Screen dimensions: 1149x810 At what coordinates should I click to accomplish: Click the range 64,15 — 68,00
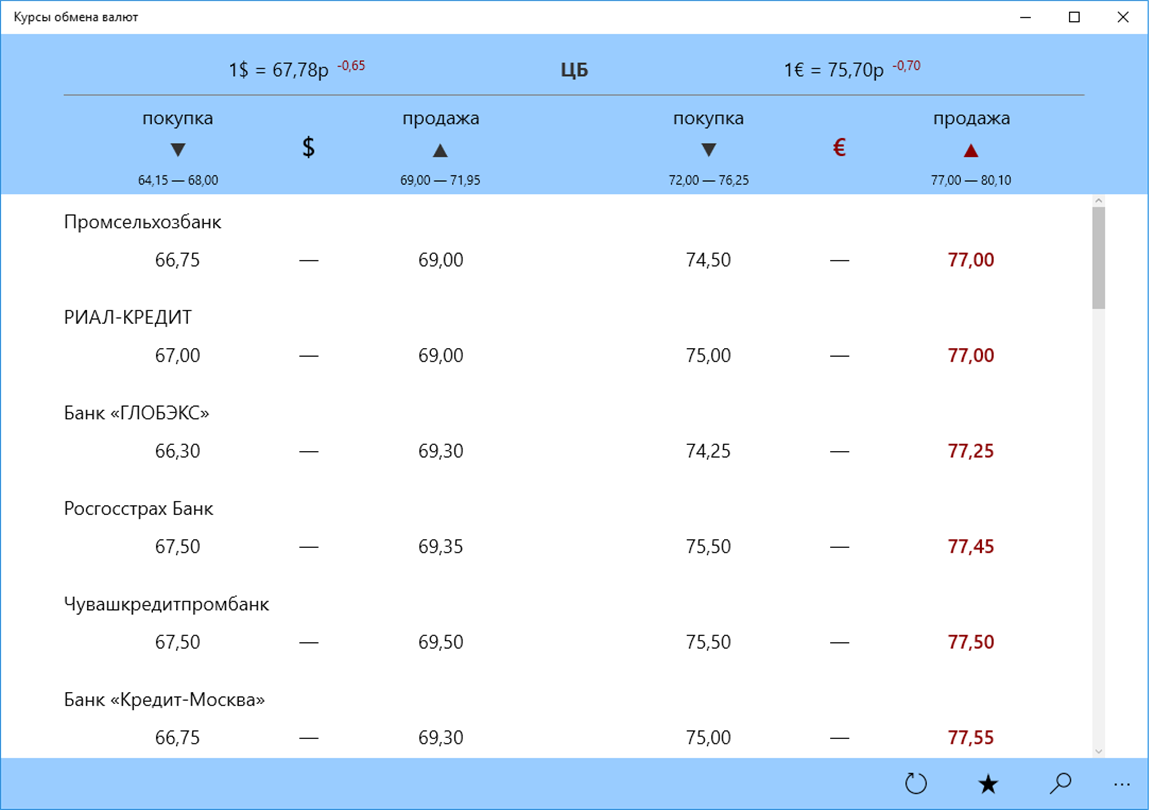(178, 180)
